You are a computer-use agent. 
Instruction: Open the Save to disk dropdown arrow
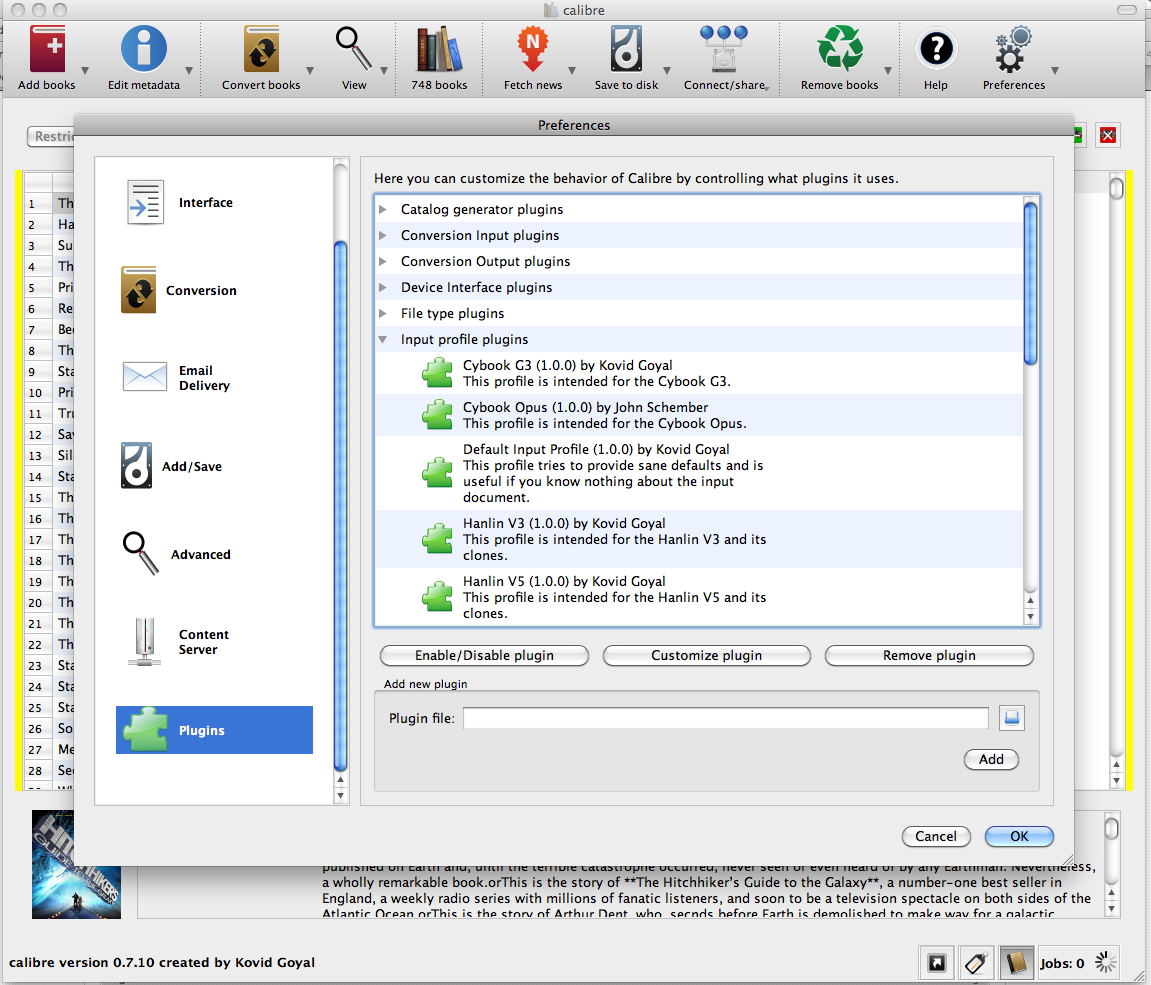coord(667,70)
